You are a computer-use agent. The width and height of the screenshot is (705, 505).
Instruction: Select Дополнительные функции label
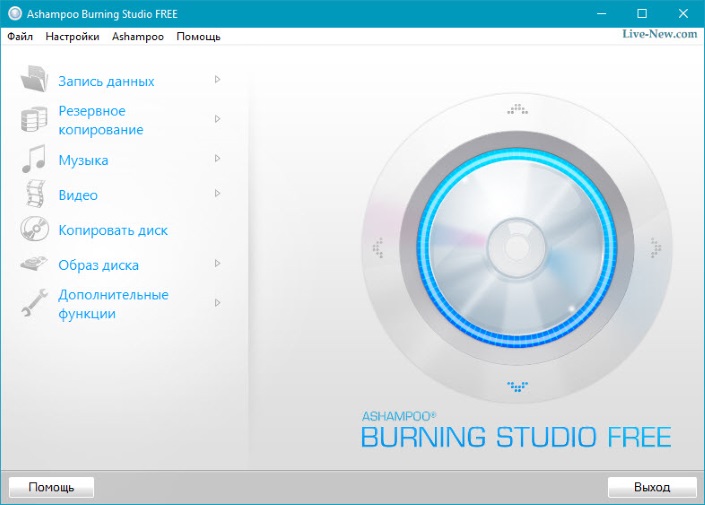(x=113, y=304)
